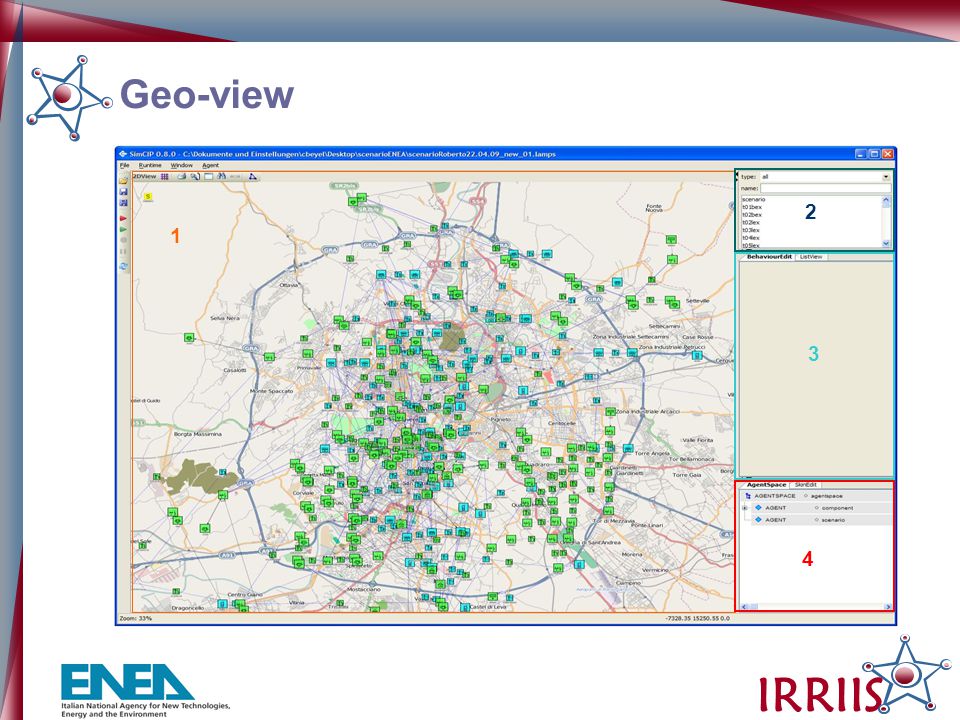Open the Window menu

[x=181, y=165]
